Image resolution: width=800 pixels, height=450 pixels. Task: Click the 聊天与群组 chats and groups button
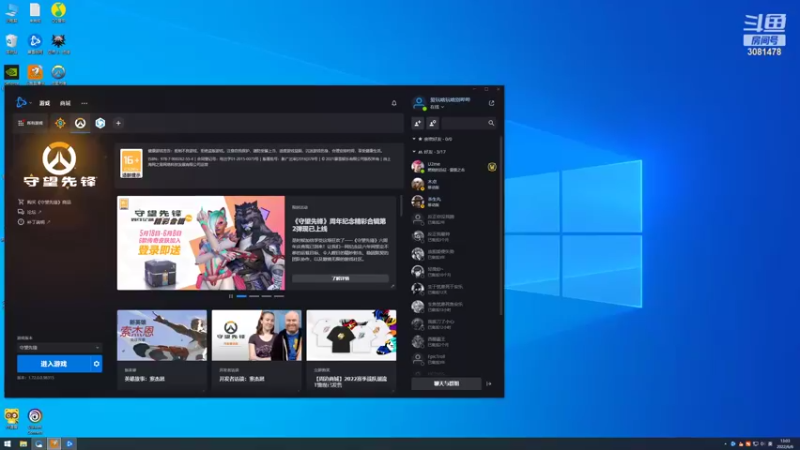pyautogui.click(x=446, y=384)
